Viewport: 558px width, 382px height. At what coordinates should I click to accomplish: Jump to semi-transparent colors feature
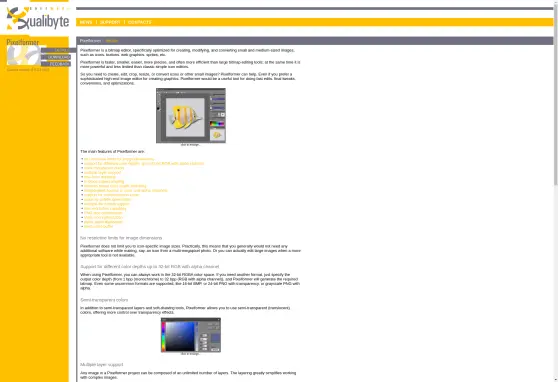tap(104, 168)
